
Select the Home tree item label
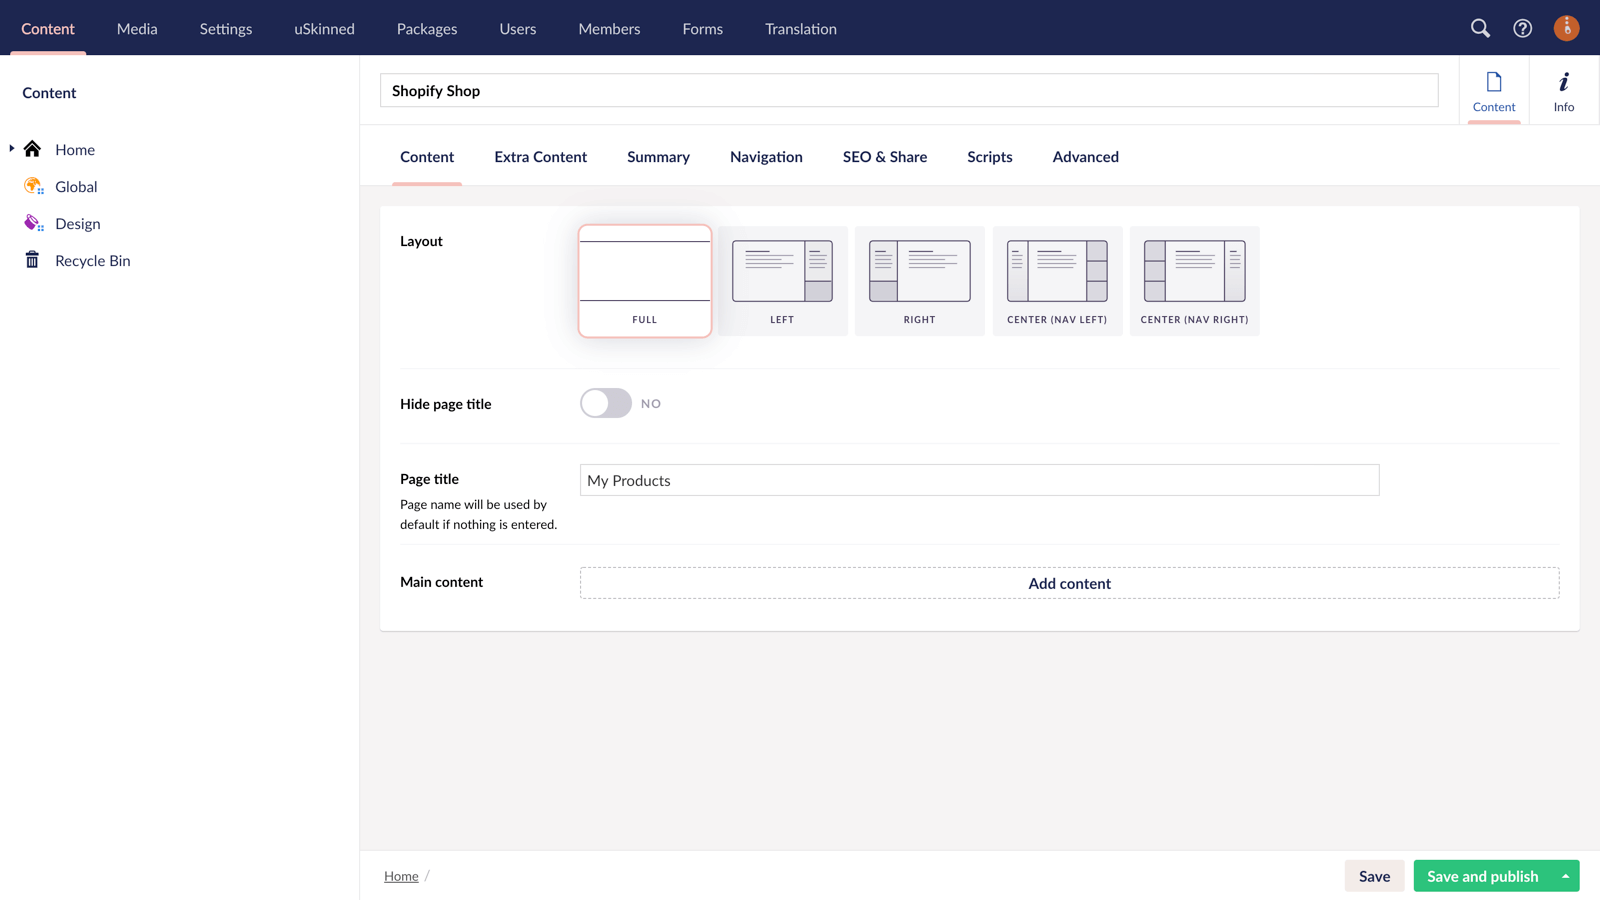[x=75, y=149]
